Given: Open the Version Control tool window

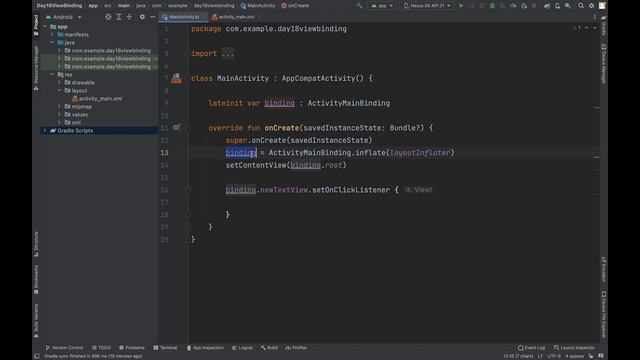Looking at the screenshot, I should [64, 348].
